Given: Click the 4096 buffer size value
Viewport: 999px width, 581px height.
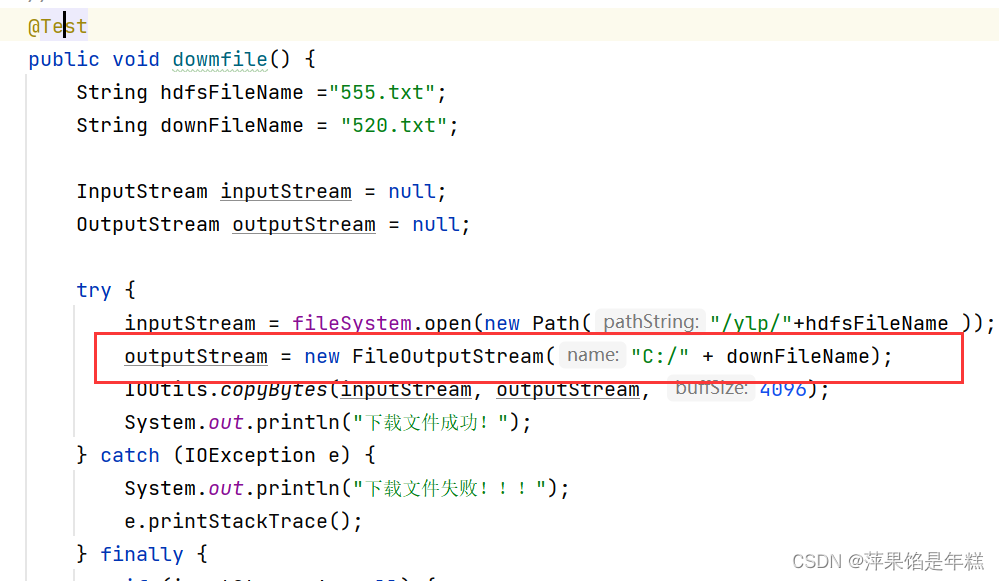Looking at the screenshot, I should coord(783,389).
